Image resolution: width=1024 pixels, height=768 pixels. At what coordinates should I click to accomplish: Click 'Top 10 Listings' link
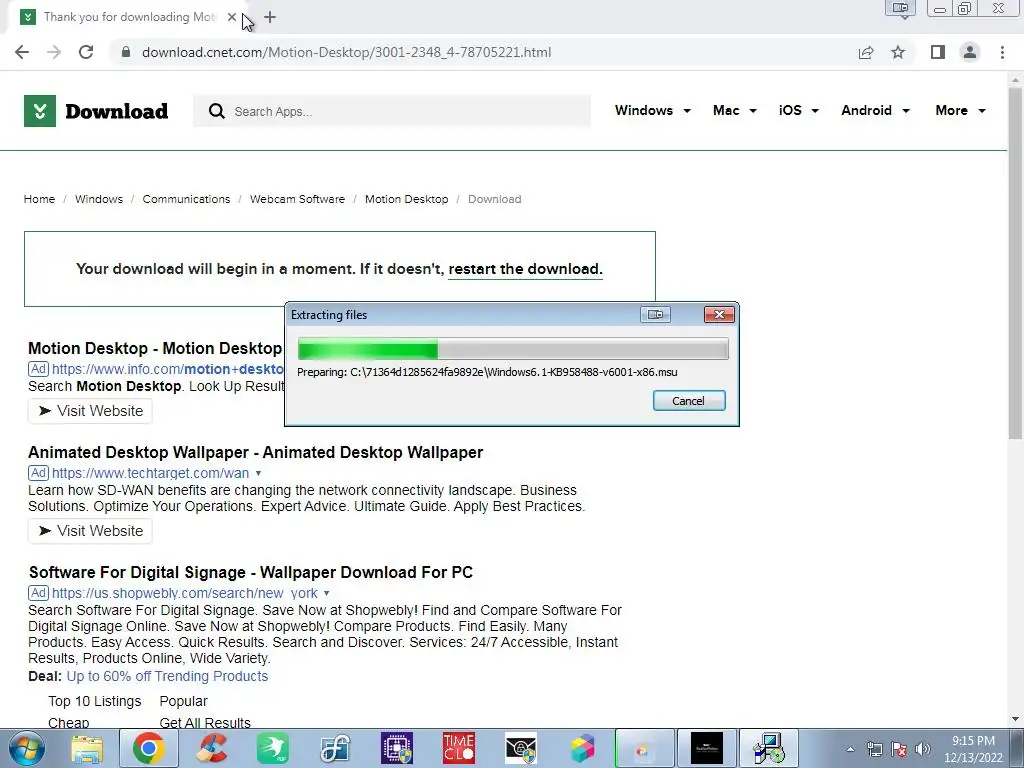[95, 701]
